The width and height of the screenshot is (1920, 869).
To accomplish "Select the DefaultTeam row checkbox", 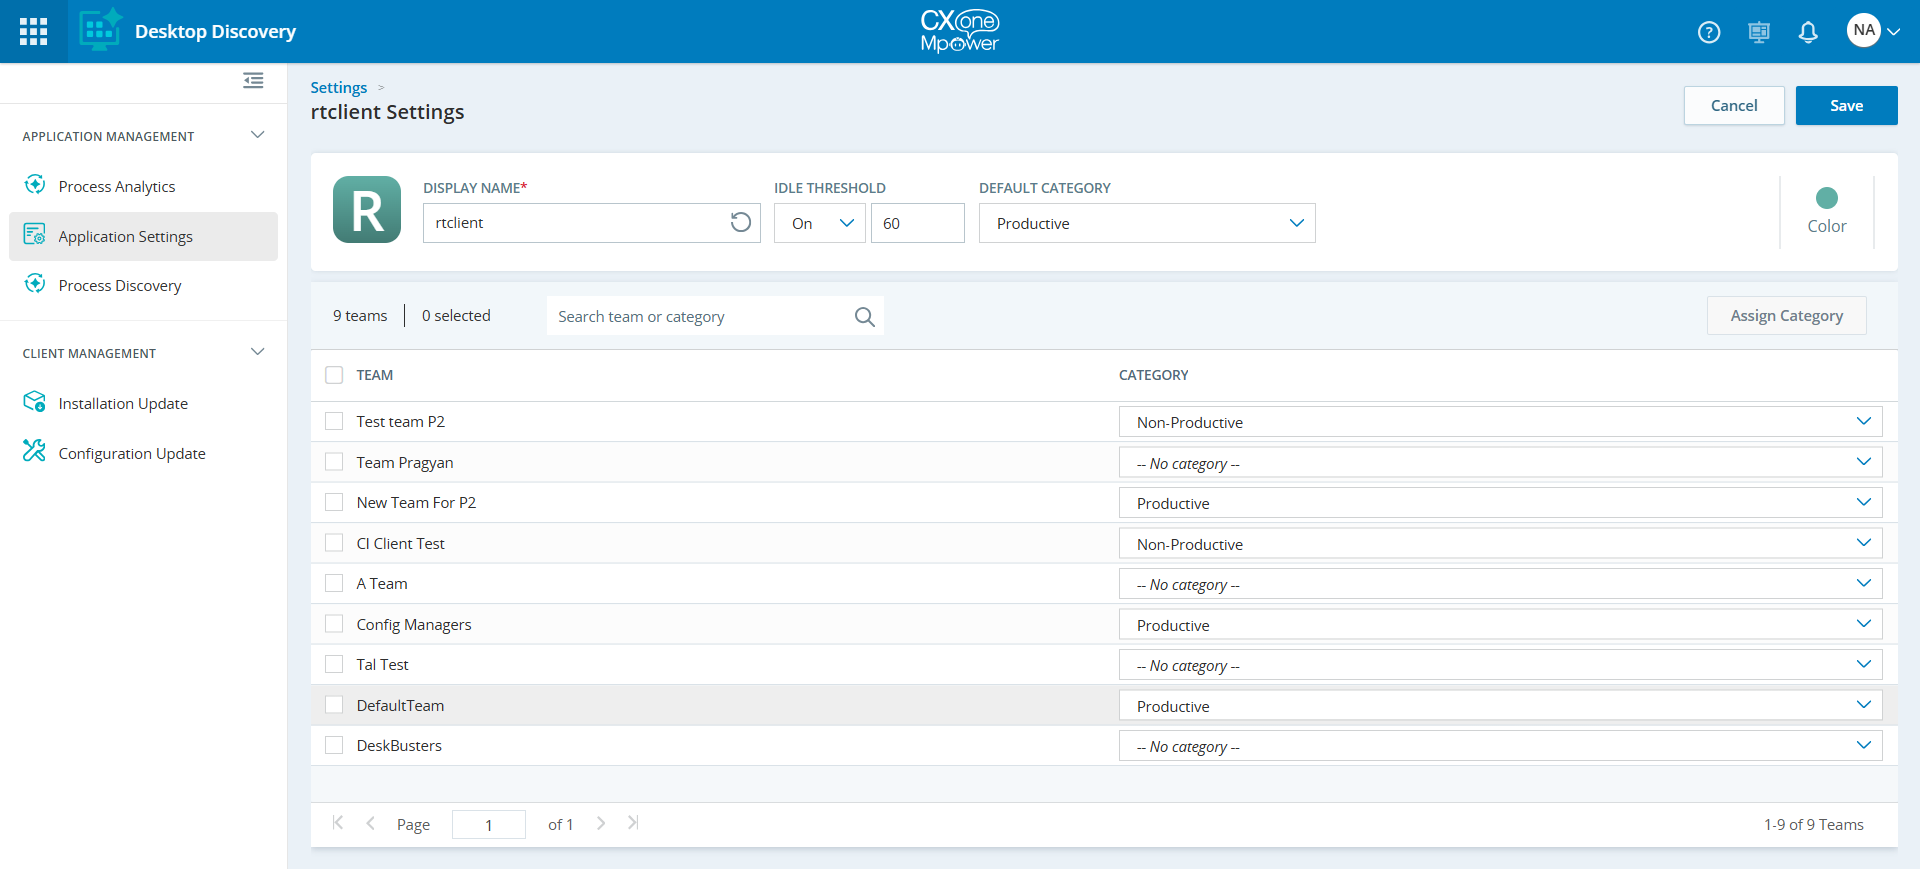I will tap(334, 705).
